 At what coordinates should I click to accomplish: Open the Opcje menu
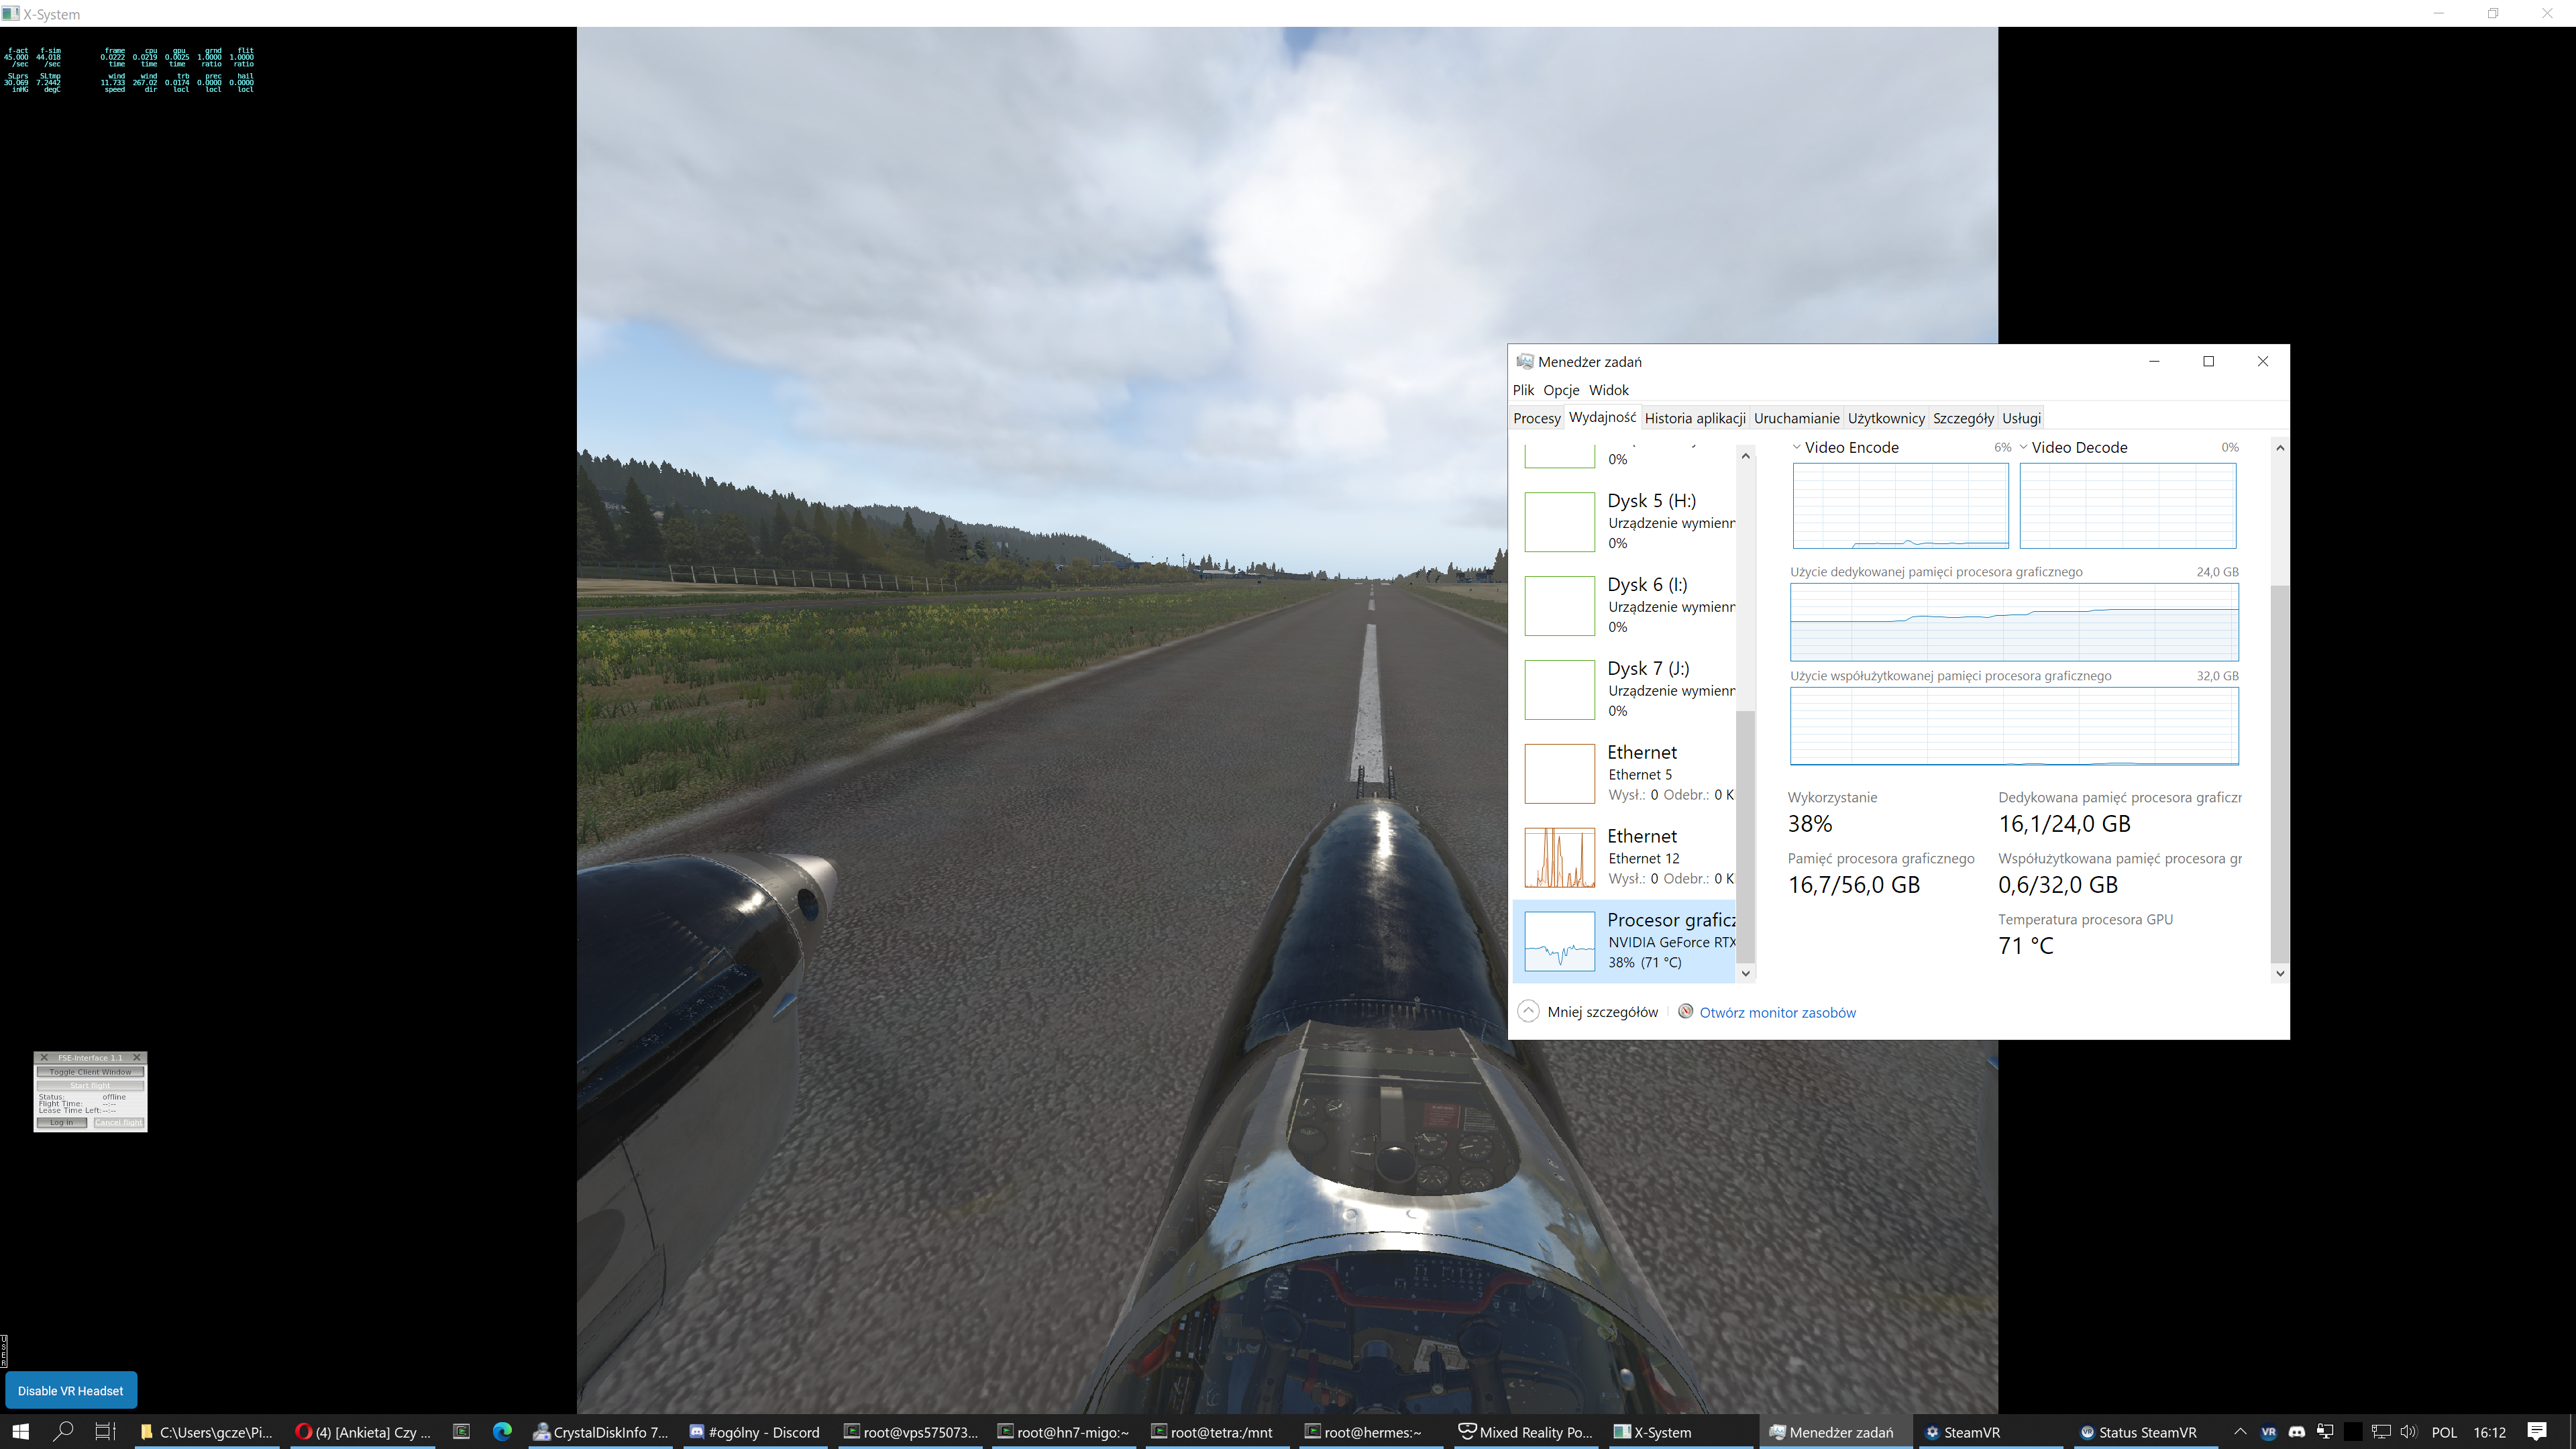[x=1560, y=390]
